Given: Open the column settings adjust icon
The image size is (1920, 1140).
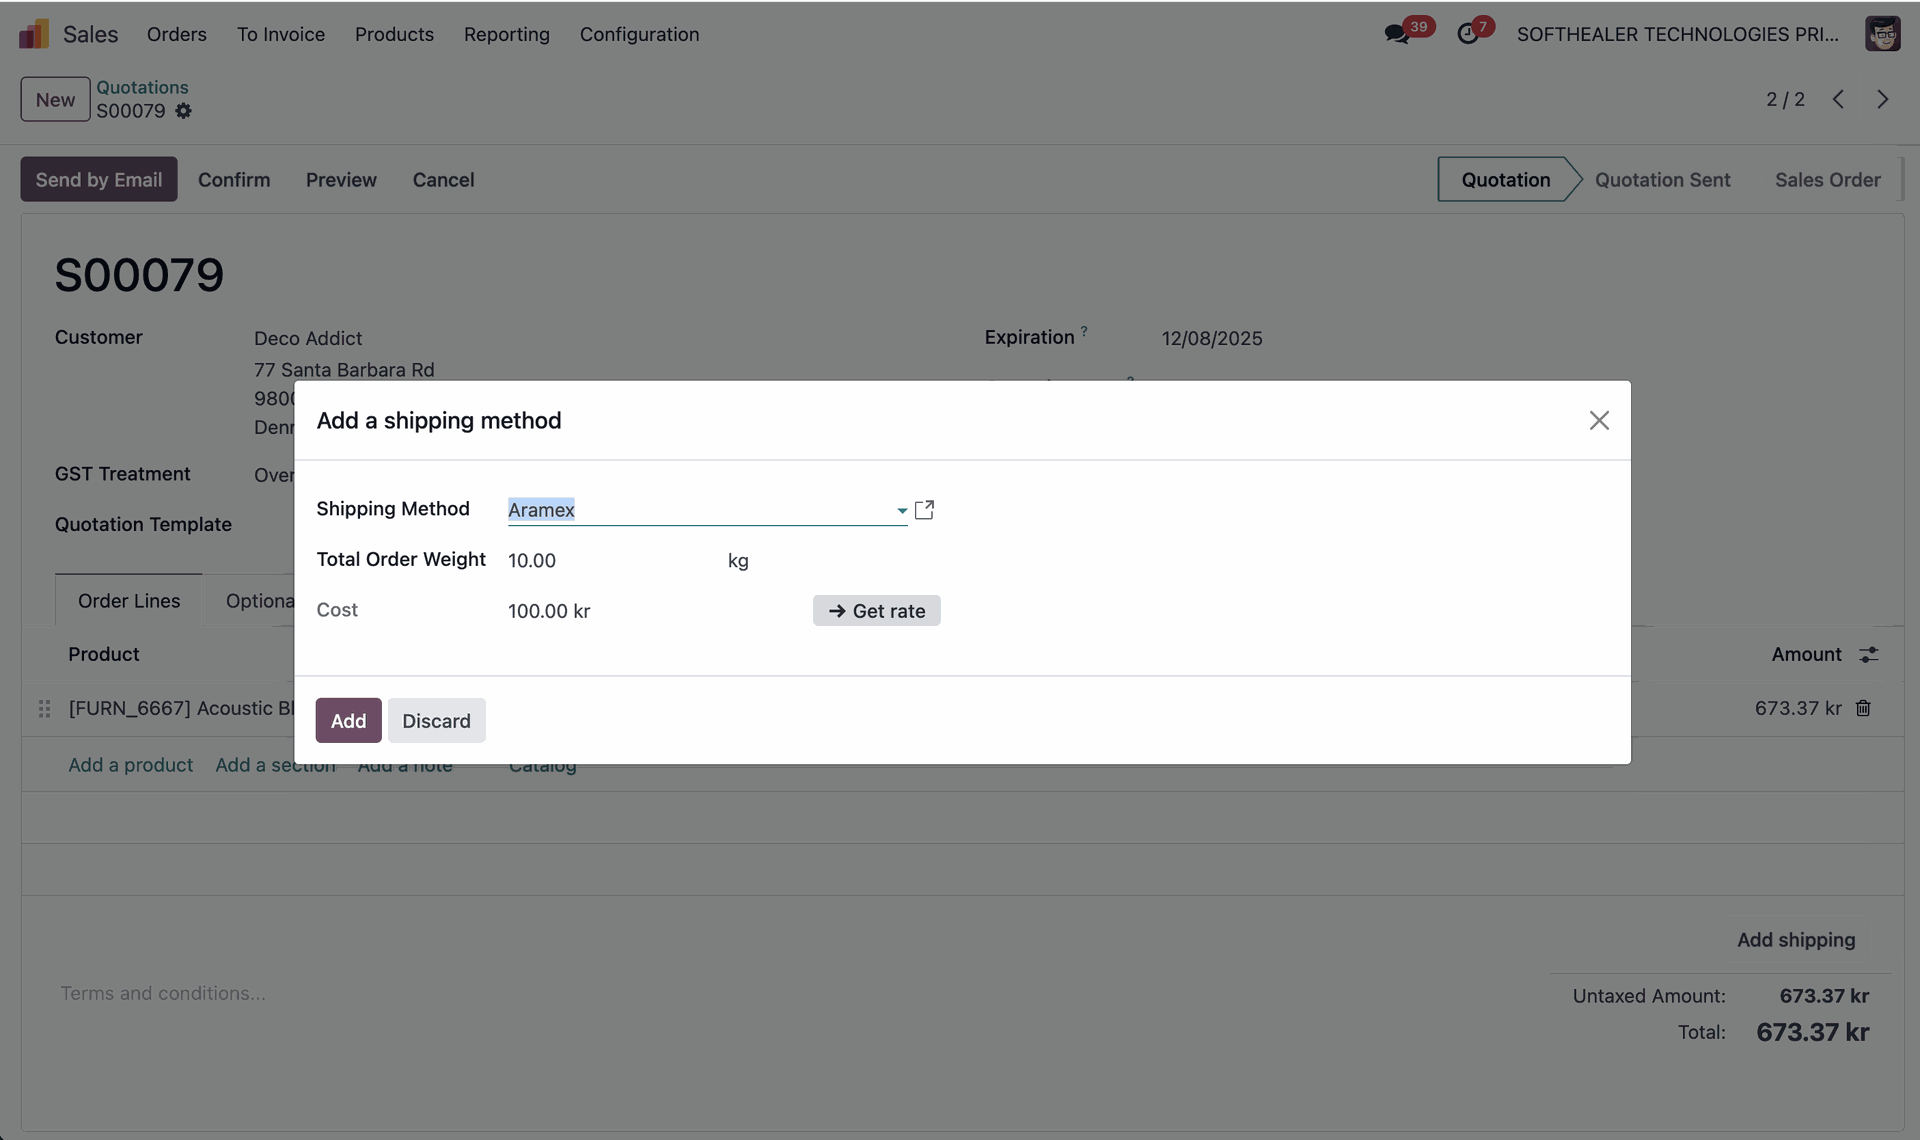Looking at the screenshot, I should 1868,654.
